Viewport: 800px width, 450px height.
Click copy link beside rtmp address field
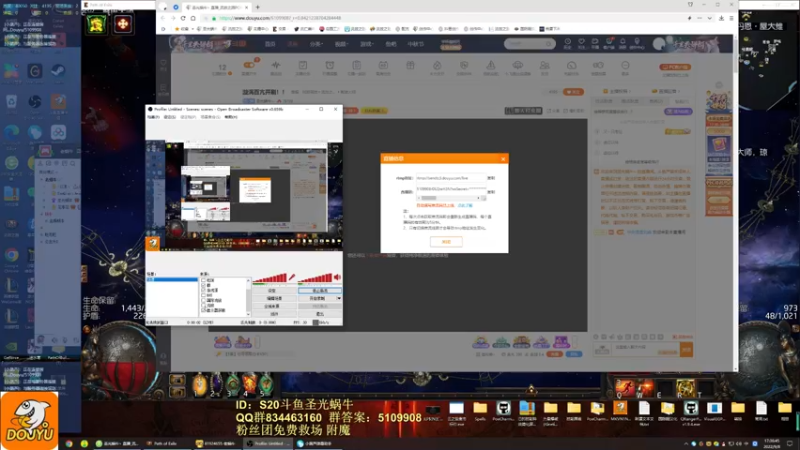pos(491,178)
